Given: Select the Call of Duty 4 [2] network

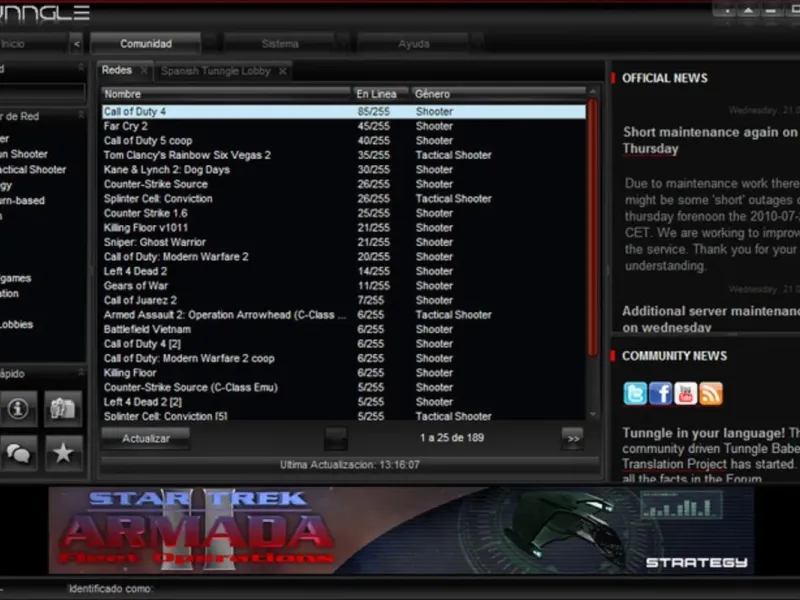Looking at the screenshot, I should (343, 344).
